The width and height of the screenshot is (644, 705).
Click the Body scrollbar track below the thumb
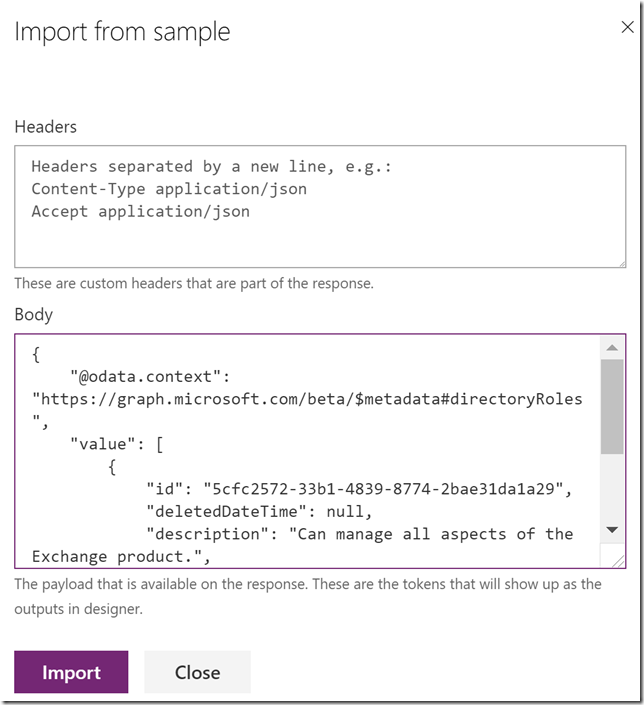pyautogui.click(x=612, y=486)
